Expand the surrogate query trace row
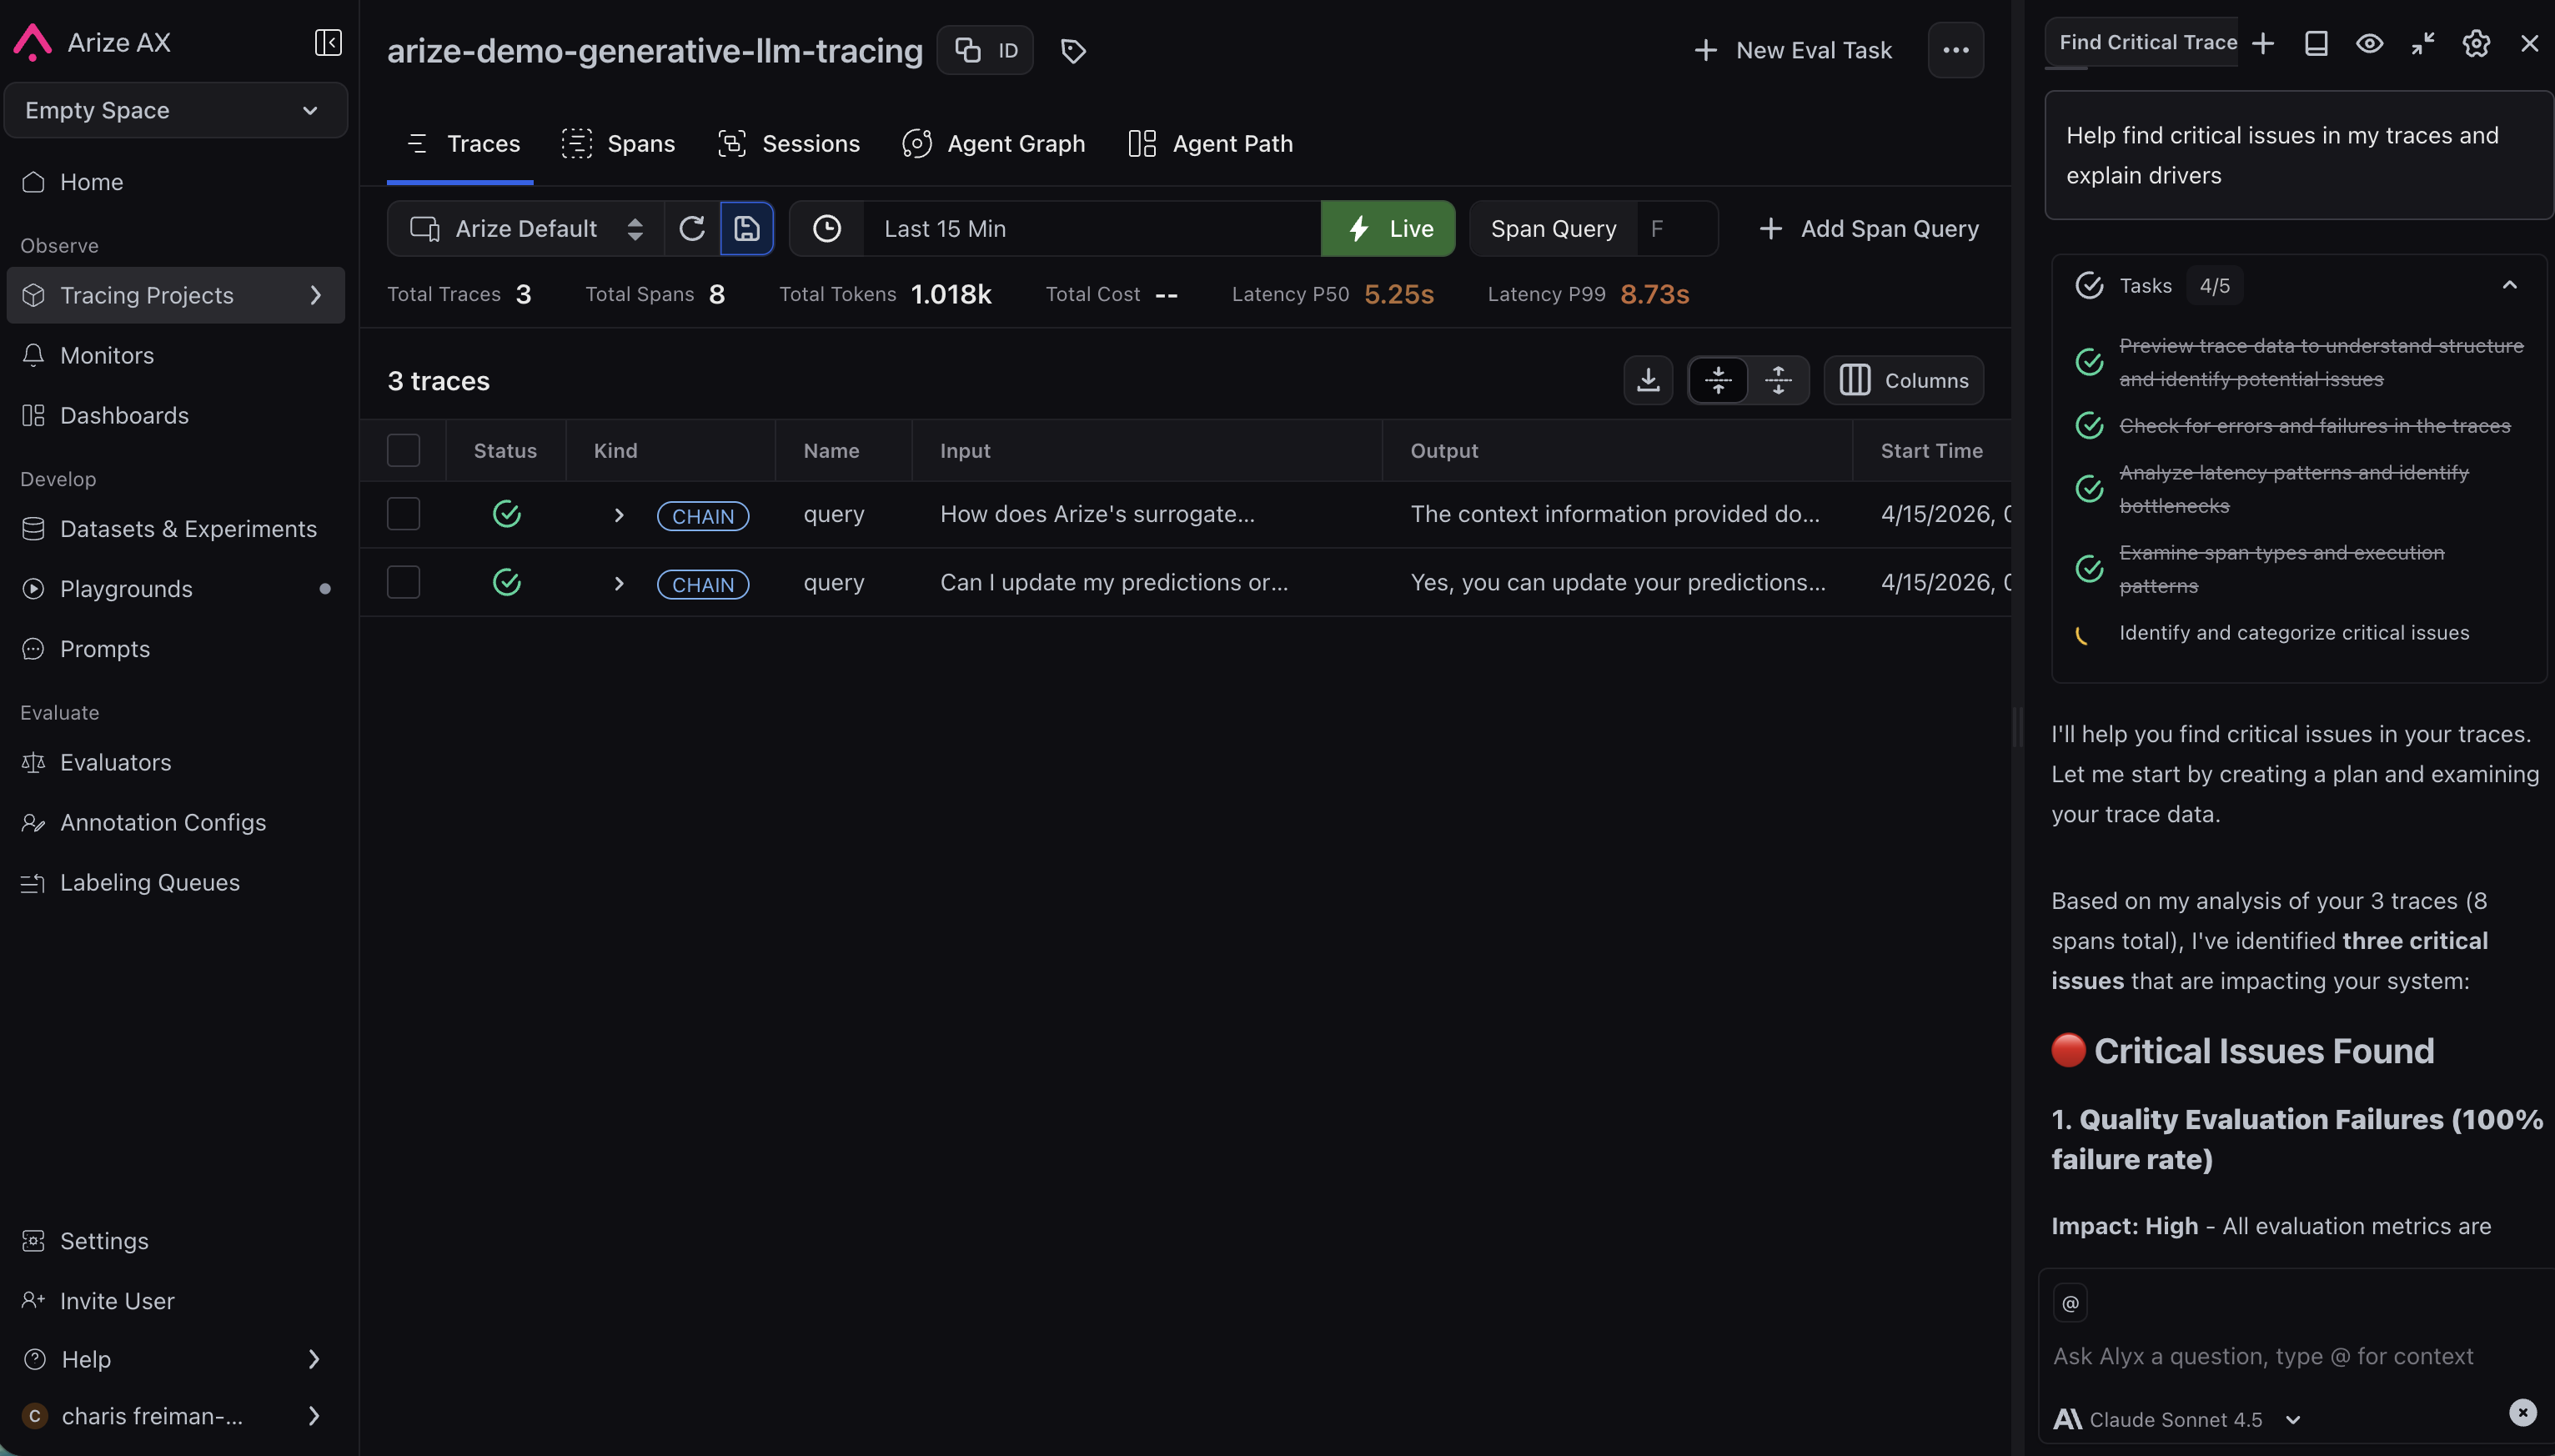Image resolution: width=2555 pixels, height=1456 pixels. point(619,515)
